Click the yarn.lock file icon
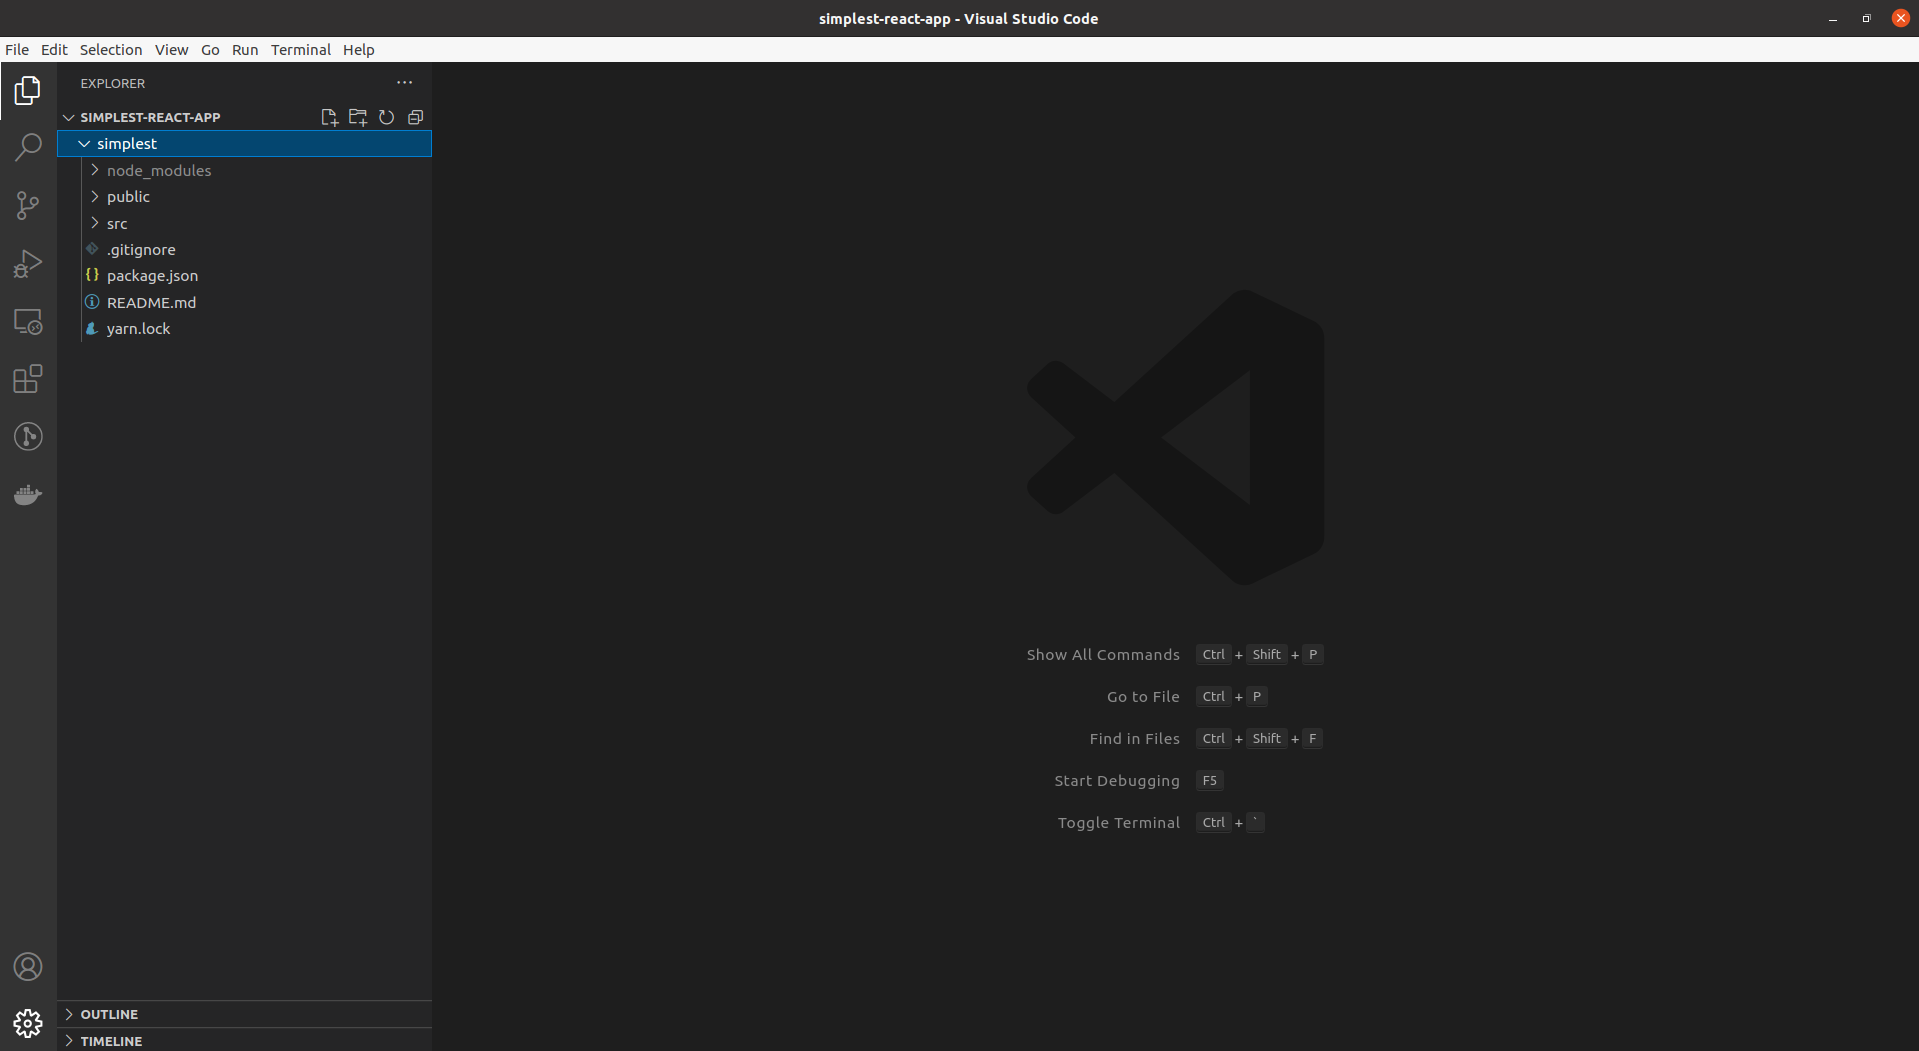The image size is (1919, 1051). 92,328
